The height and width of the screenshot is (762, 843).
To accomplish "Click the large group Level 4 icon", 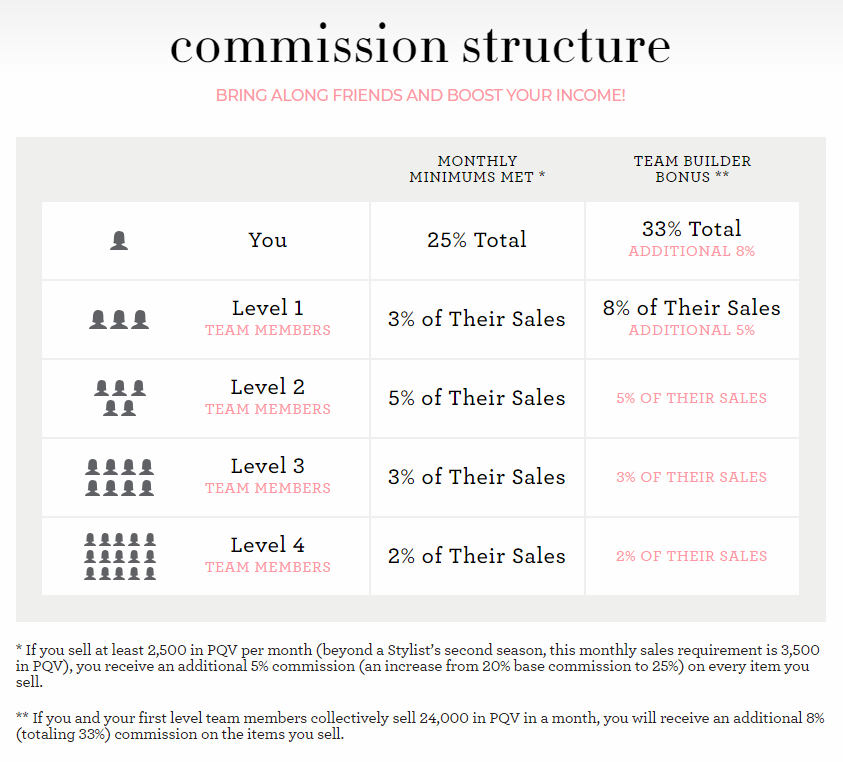I will (x=119, y=556).
